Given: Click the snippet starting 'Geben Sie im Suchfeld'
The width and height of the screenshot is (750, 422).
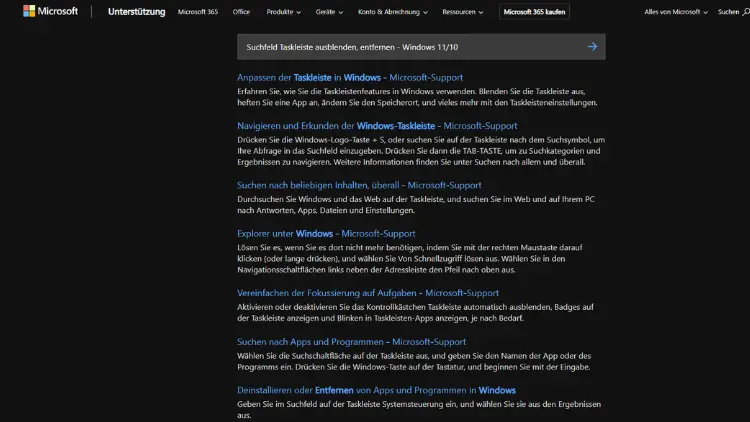Looking at the screenshot, I should [419, 410].
